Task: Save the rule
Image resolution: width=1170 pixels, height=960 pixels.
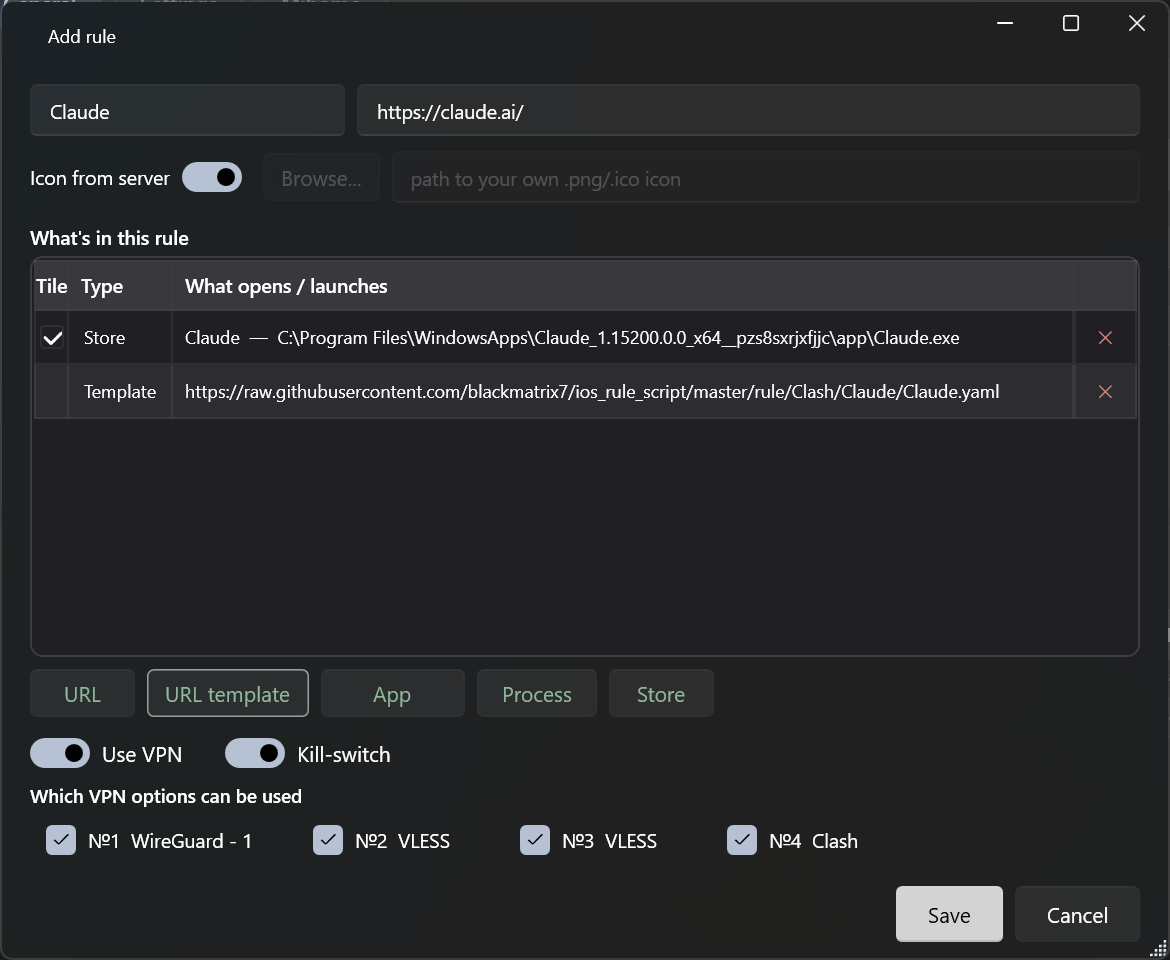Action: [x=949, y=914]
